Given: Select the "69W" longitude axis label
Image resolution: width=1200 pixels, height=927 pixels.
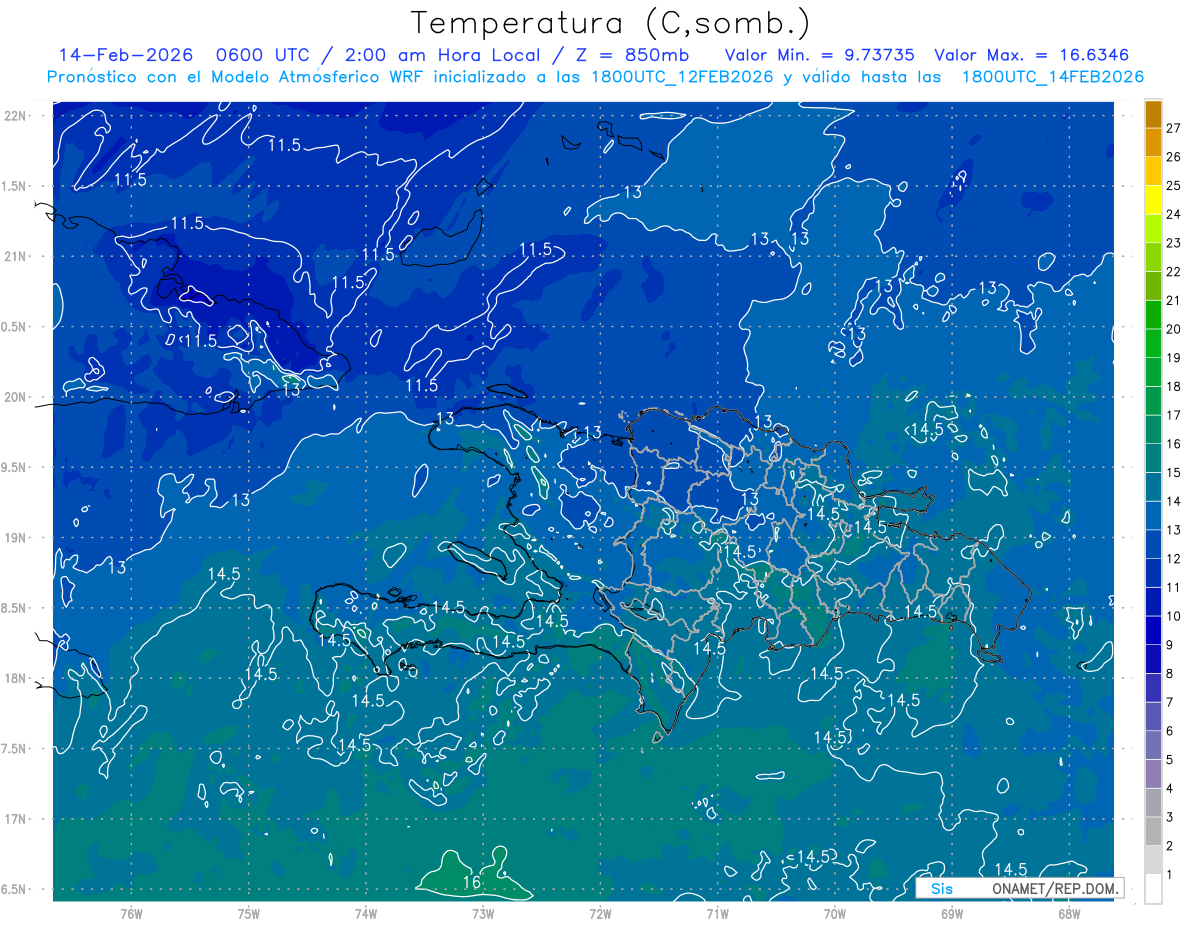Looking at the screenshot, I should click(x=952, y=913).
